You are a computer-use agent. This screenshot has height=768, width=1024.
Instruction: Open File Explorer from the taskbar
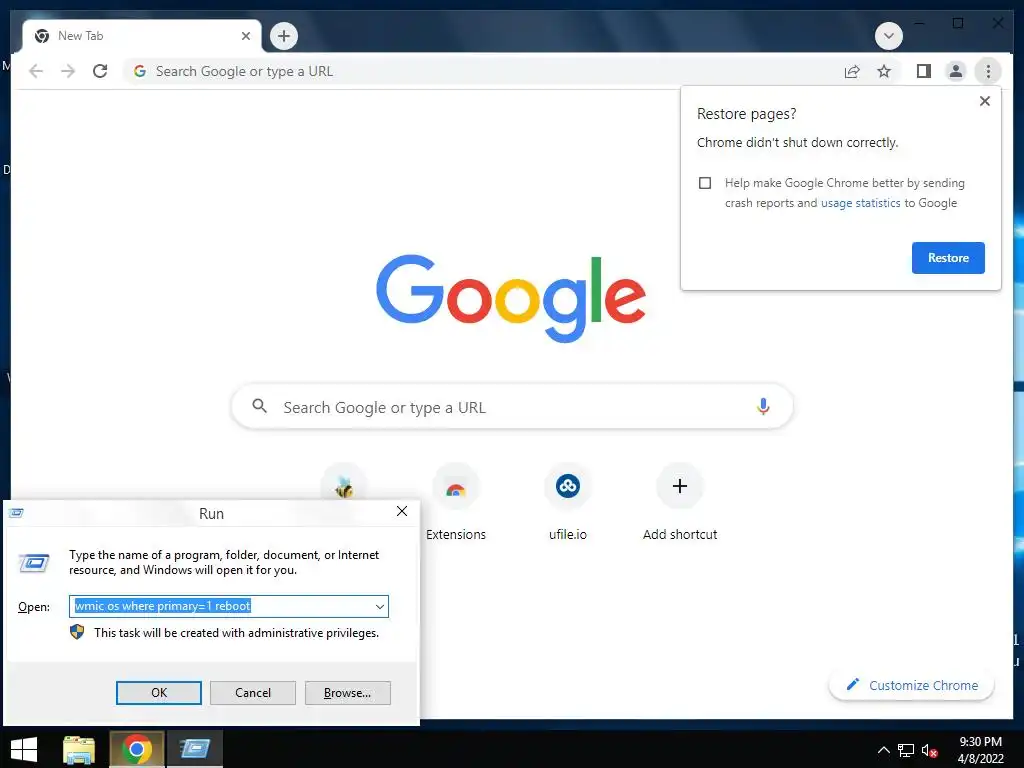[79, 749]
